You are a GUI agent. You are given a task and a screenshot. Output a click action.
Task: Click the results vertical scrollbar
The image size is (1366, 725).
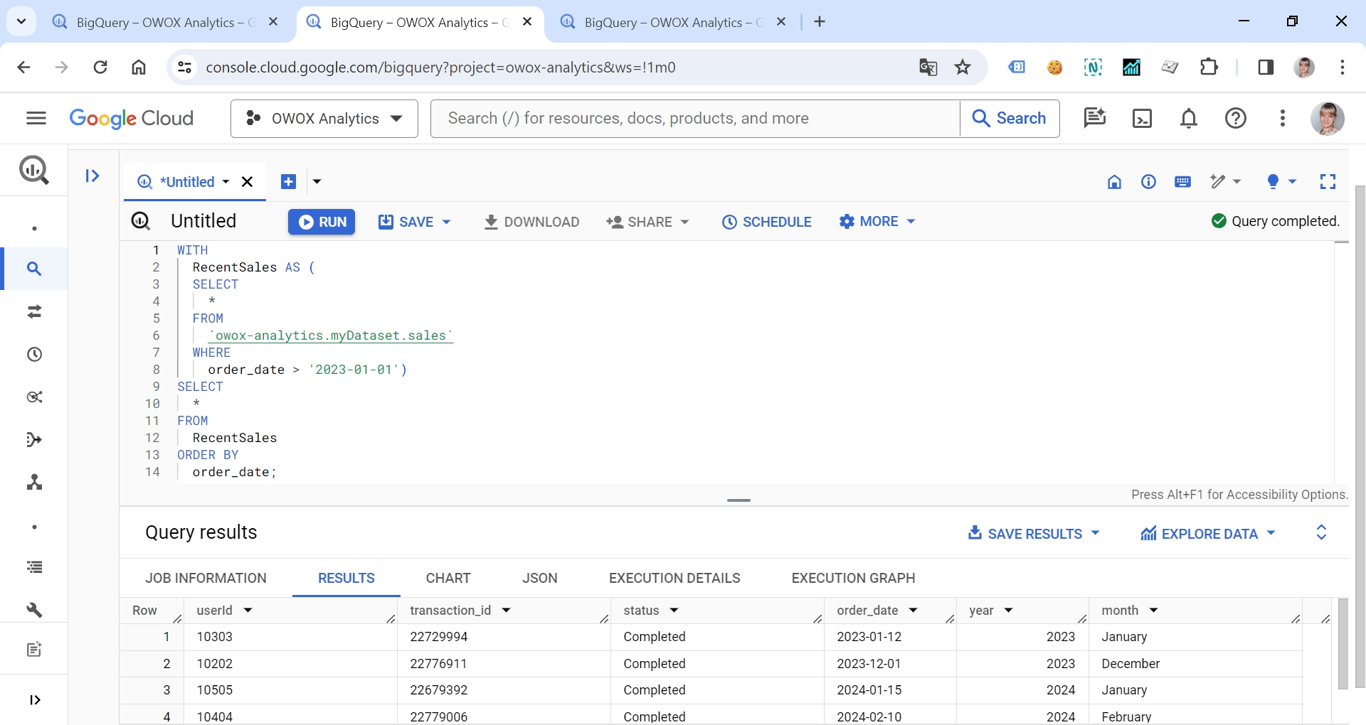[x=1343, y=643]
